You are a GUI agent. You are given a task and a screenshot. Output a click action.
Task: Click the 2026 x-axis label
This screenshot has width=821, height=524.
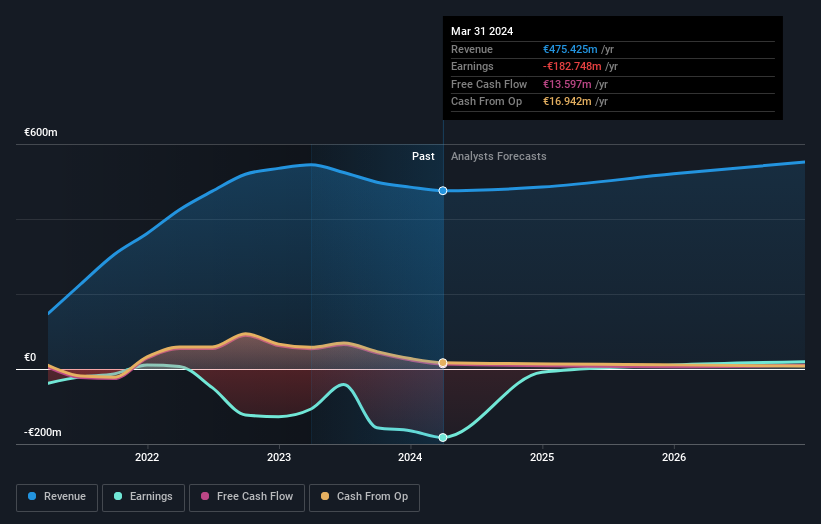(x=674, y=457)
